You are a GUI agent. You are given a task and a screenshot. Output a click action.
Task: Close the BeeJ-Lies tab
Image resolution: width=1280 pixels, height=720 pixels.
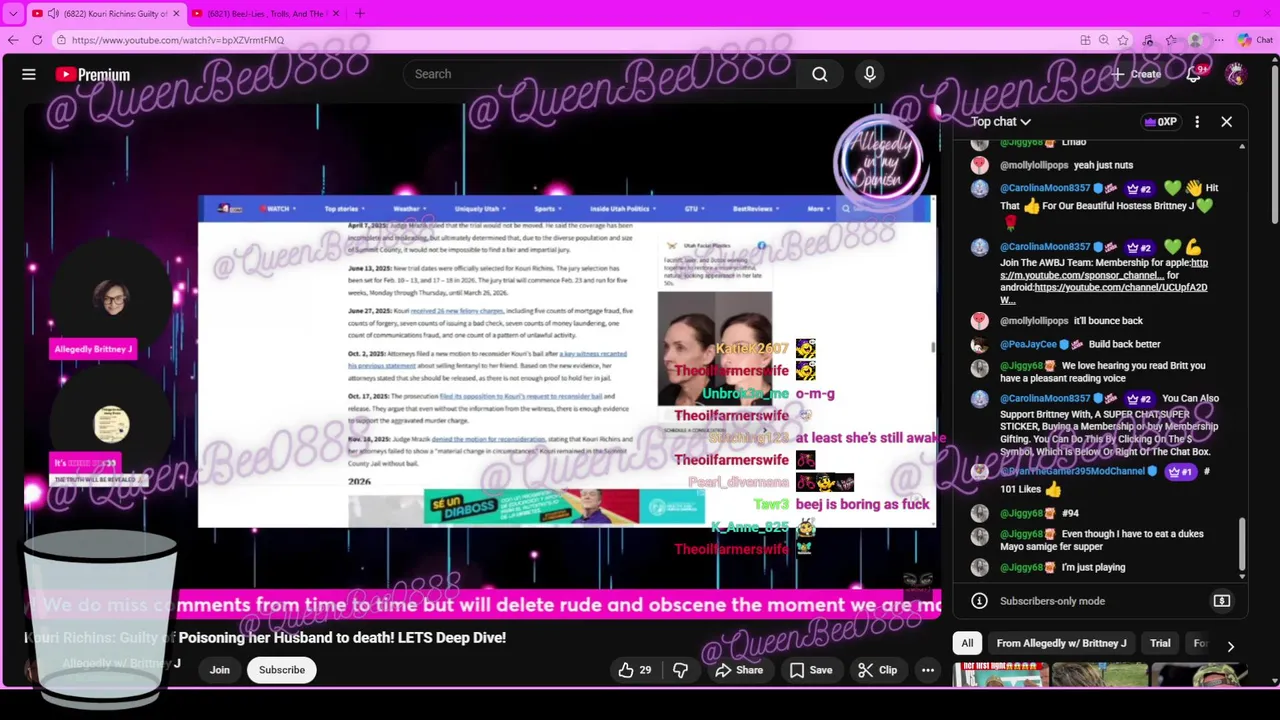pos(336,14)
